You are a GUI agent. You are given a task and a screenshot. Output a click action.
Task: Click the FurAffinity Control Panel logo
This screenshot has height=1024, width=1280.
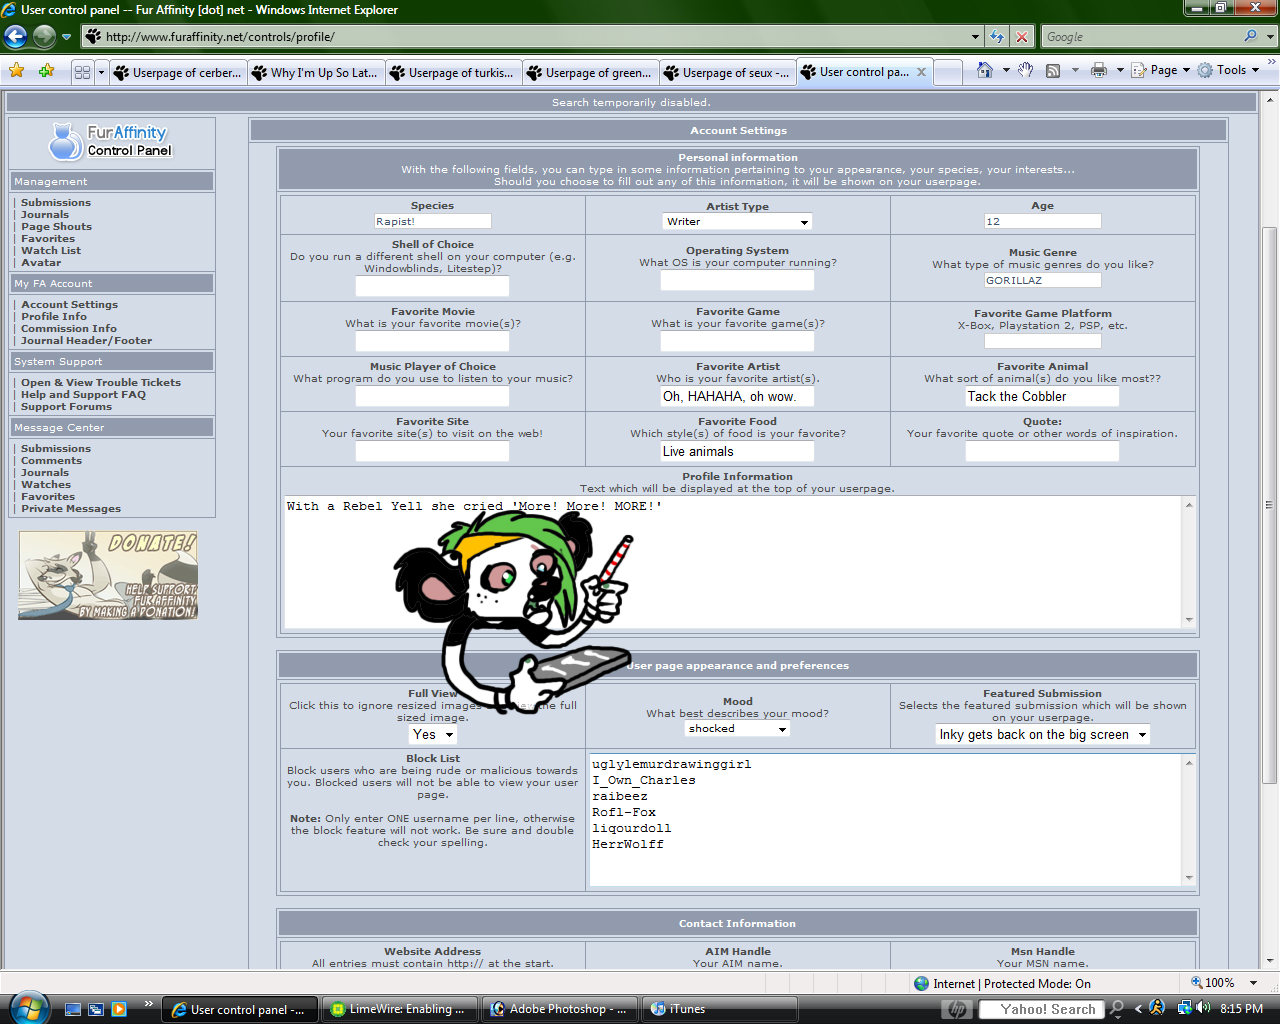[111, 141]
